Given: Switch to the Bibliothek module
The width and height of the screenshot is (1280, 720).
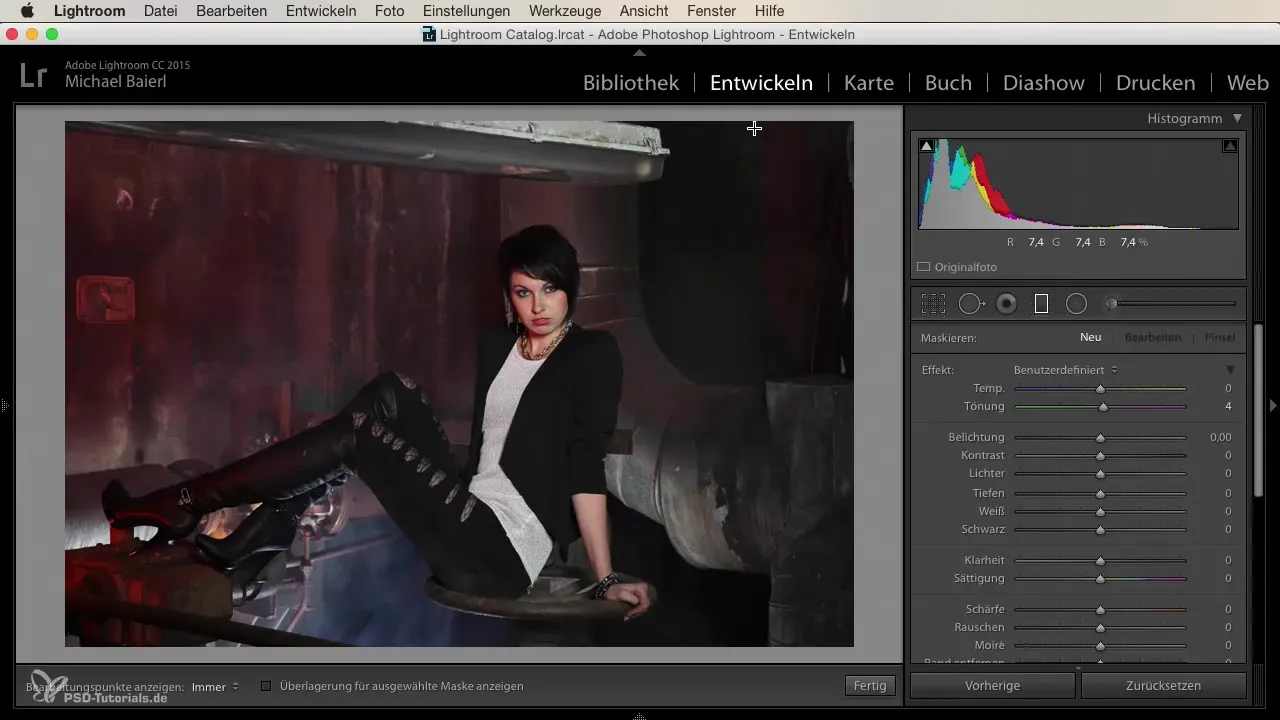Looking at the screenshot, I should pos(631,83).
